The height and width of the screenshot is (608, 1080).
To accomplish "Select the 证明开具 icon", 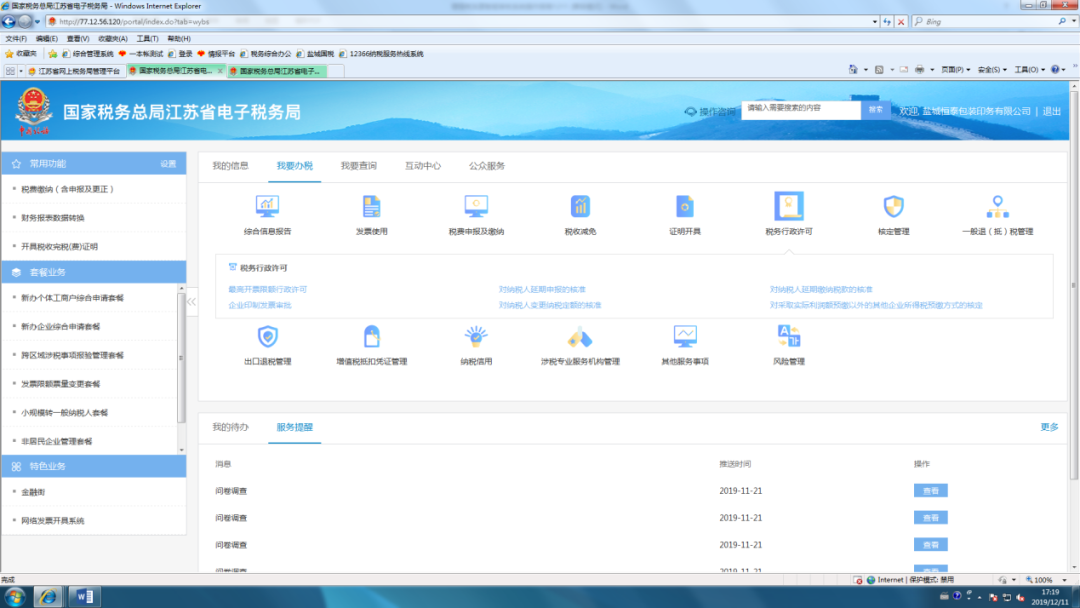I will (x=685, y=206).
